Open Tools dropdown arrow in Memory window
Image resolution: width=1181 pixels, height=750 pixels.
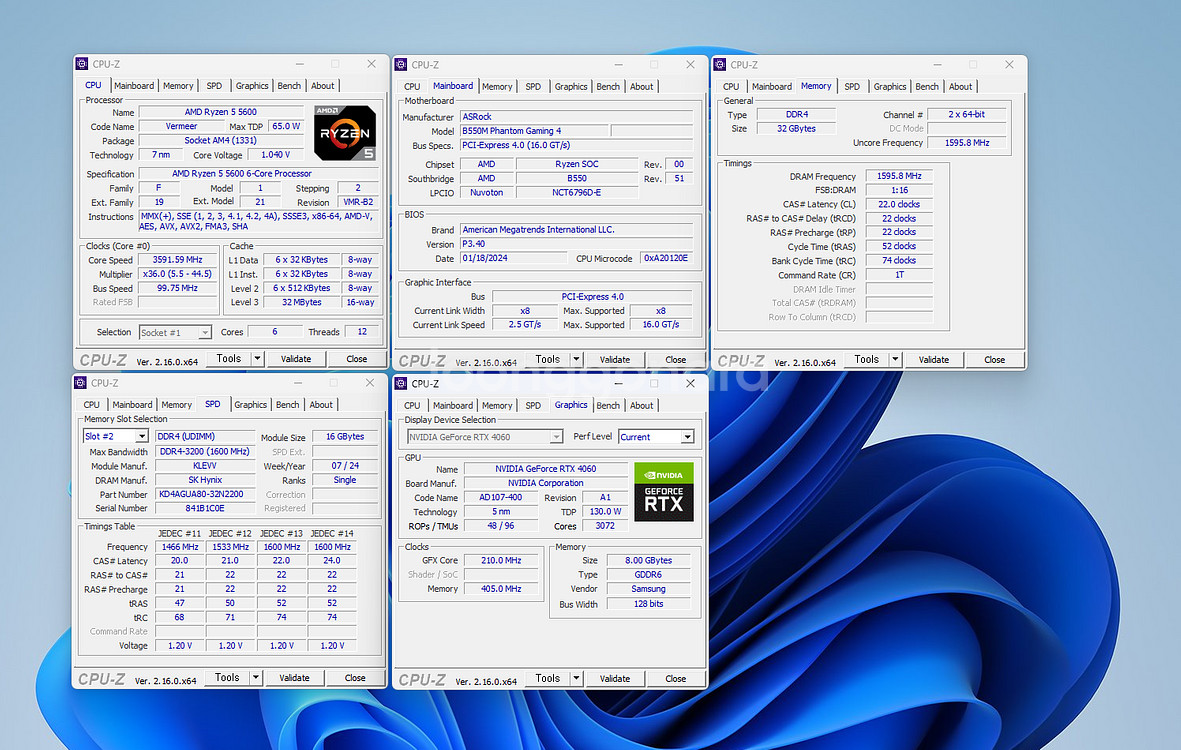point(896,359)
